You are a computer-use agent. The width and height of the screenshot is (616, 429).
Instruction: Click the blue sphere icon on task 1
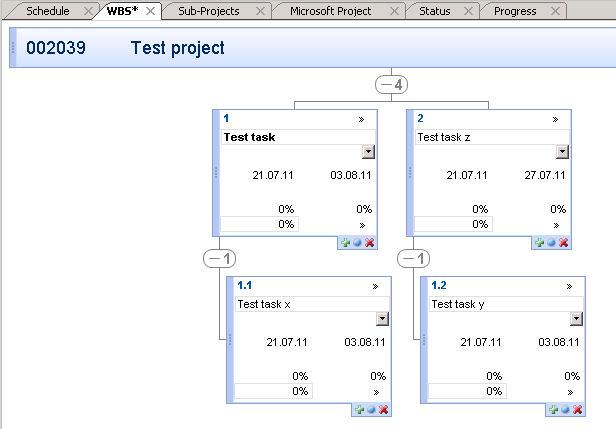(x=357, y=243)
